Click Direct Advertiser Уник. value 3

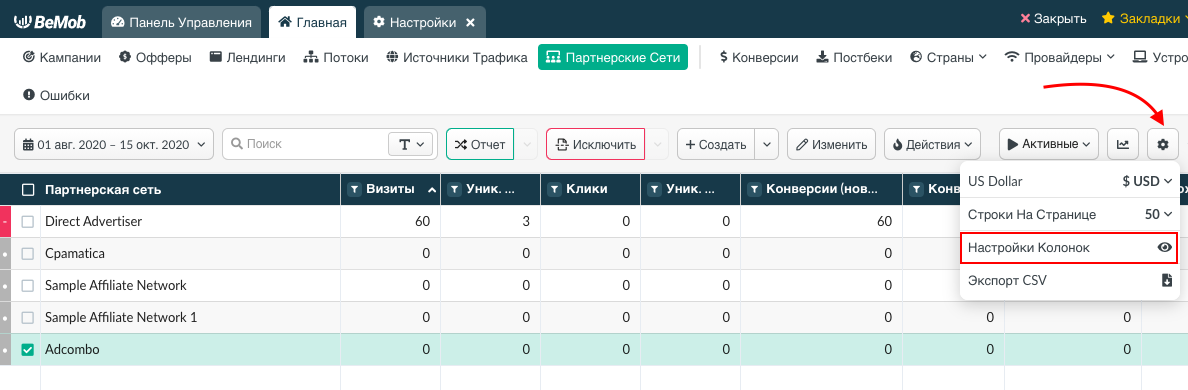[x=527, y=222]
